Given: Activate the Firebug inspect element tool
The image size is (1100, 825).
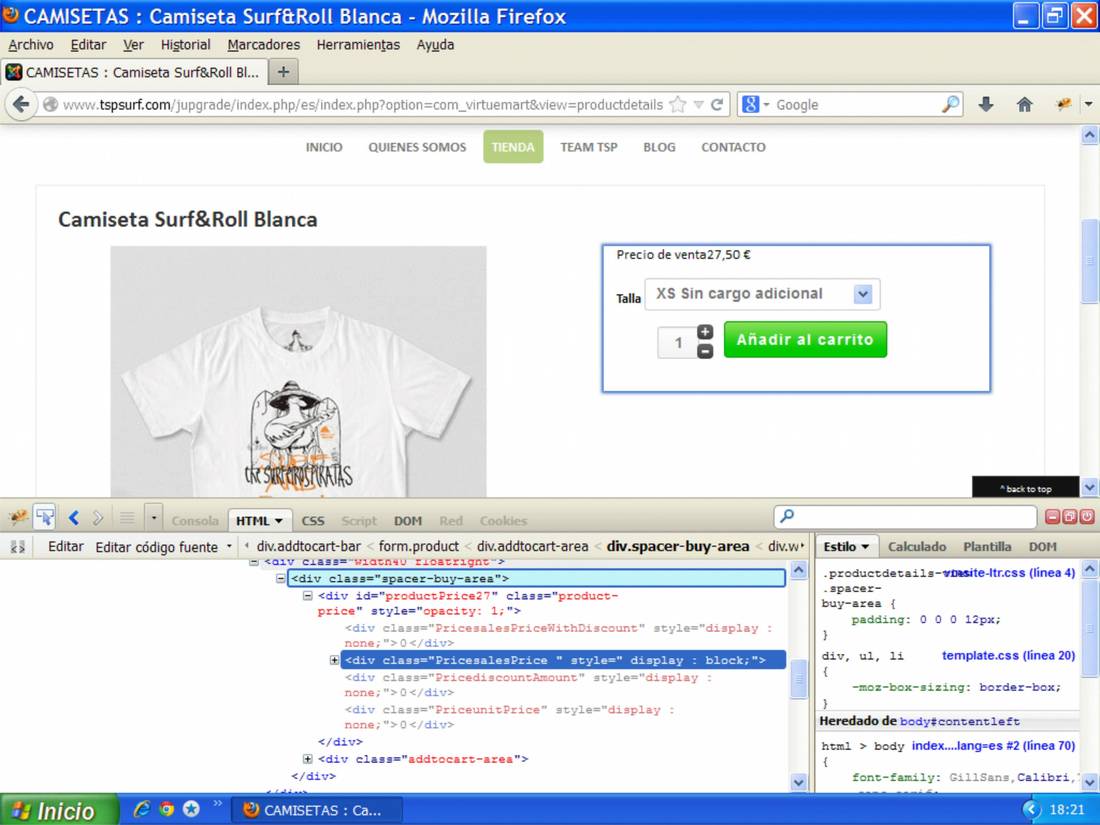Looking at the screenshot, I should [x=45, y=518].
